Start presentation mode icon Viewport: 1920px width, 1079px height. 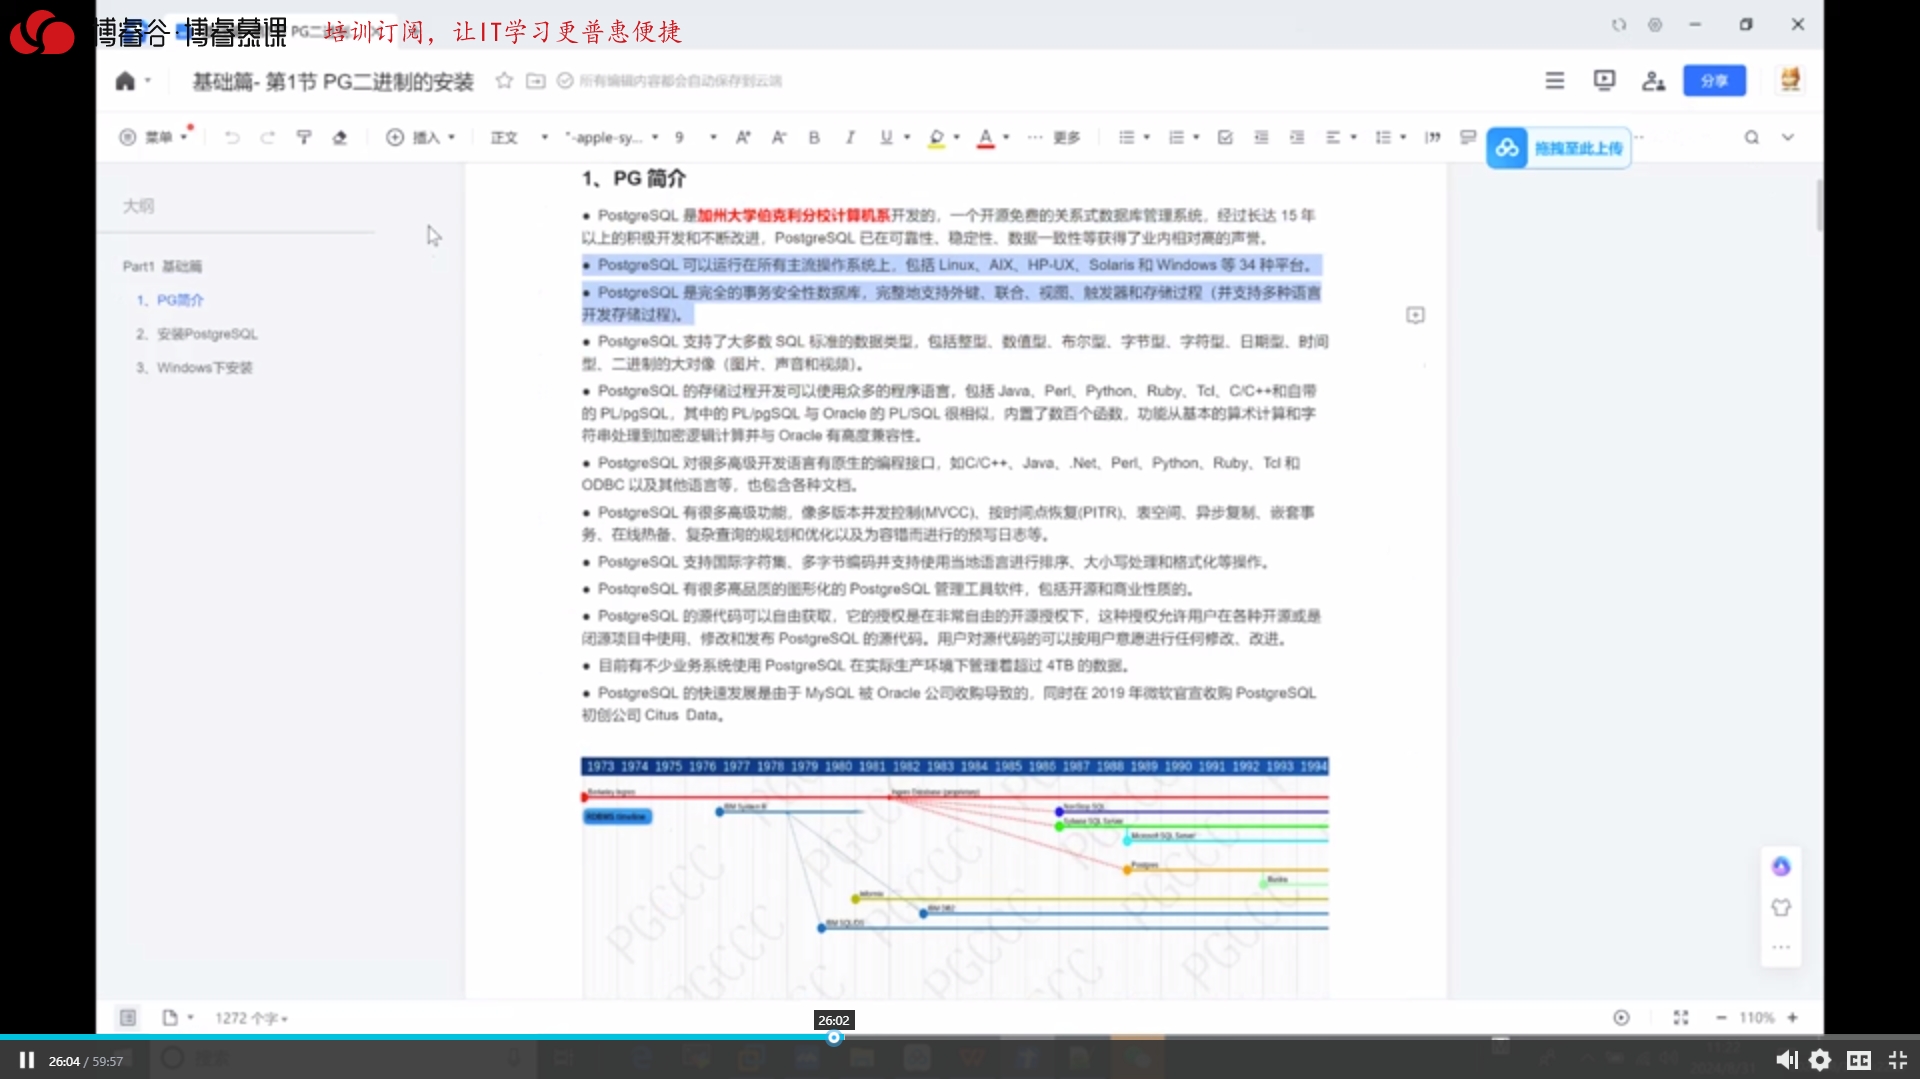[1604, 81]
